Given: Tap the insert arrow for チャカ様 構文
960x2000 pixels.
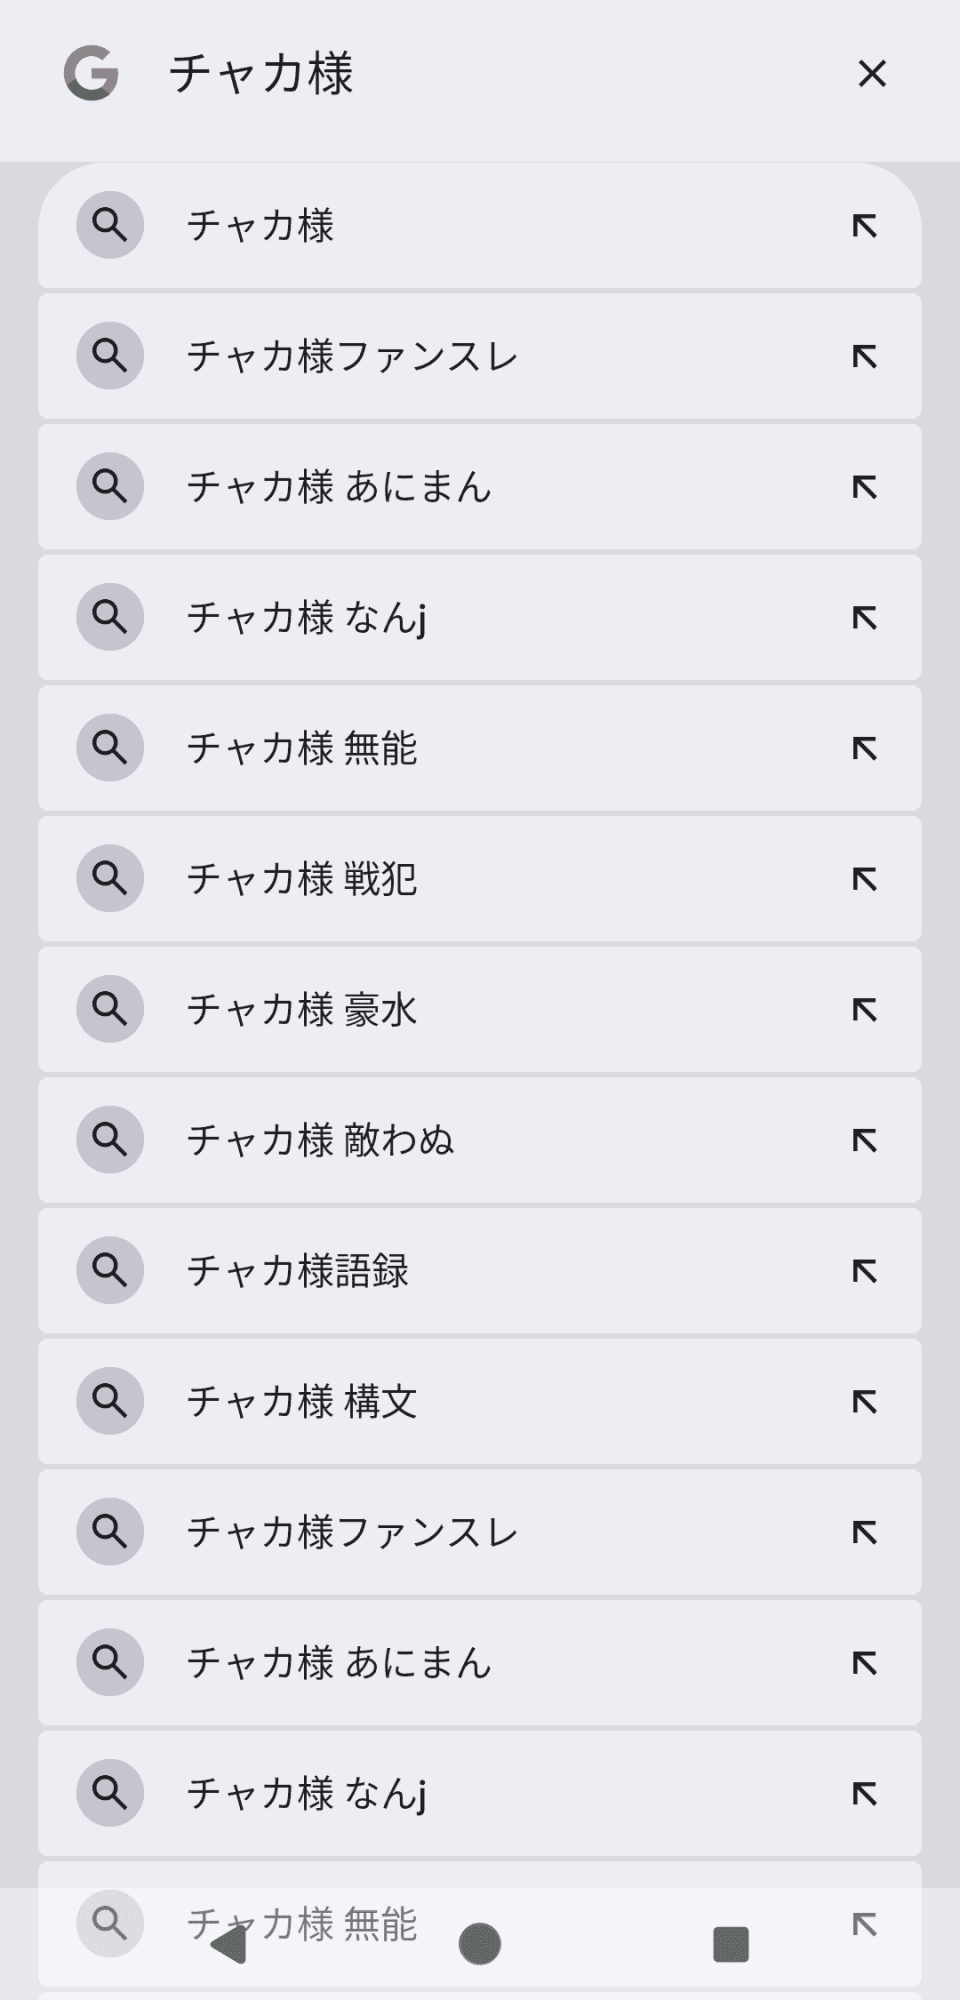Looking at the screenshot, I should tap(864, 1402).
